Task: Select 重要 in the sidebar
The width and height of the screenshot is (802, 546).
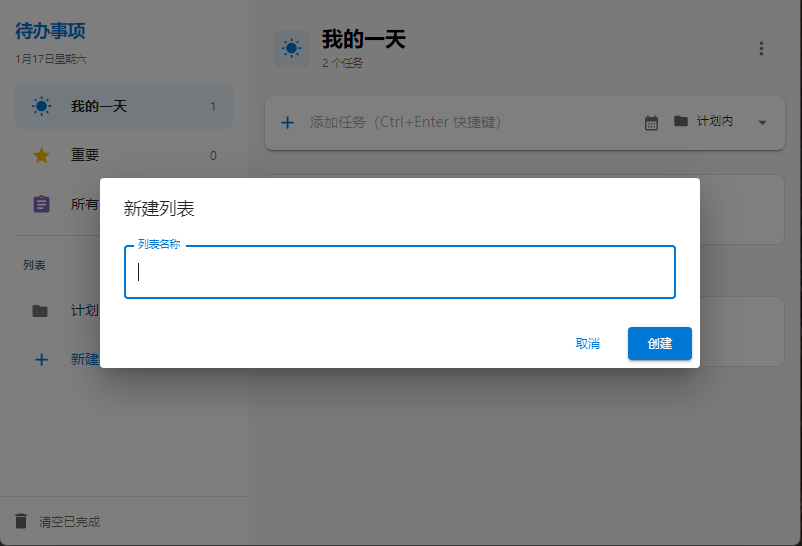Action: (85, 156)
